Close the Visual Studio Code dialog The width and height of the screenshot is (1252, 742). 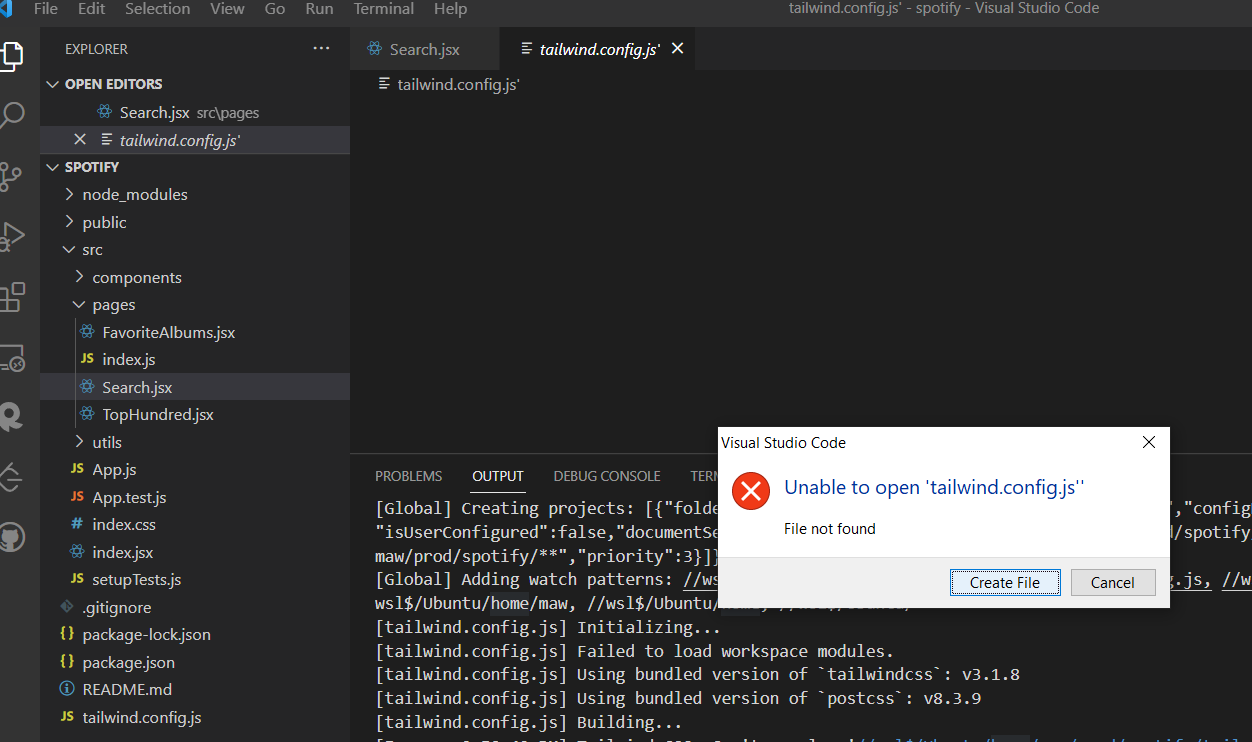(x=1149, y=442)
